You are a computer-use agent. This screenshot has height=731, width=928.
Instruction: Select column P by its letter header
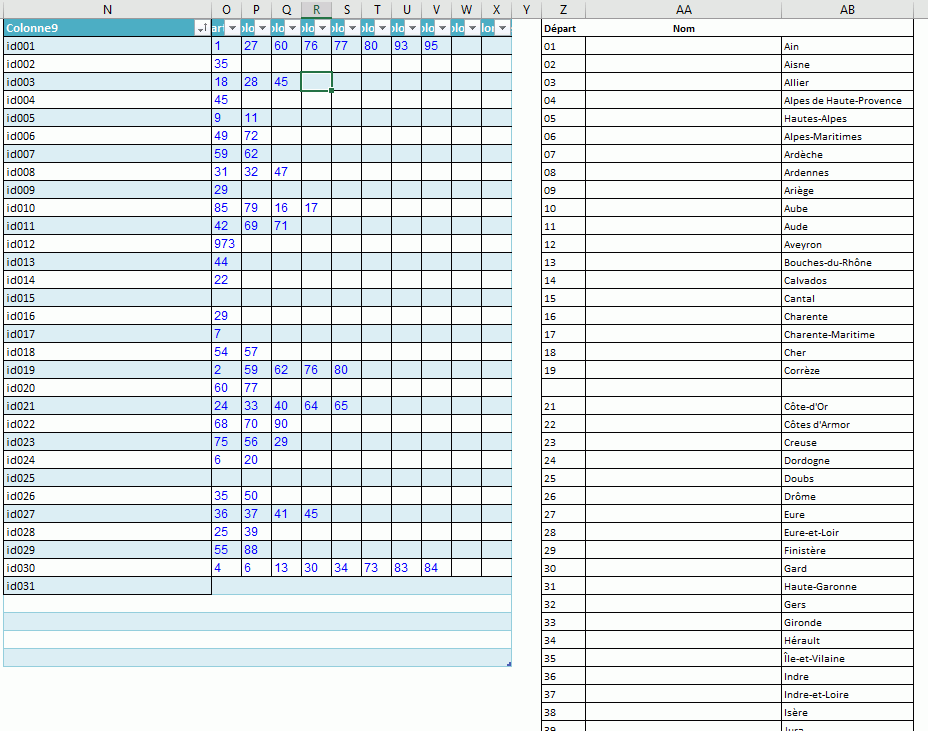256,9
